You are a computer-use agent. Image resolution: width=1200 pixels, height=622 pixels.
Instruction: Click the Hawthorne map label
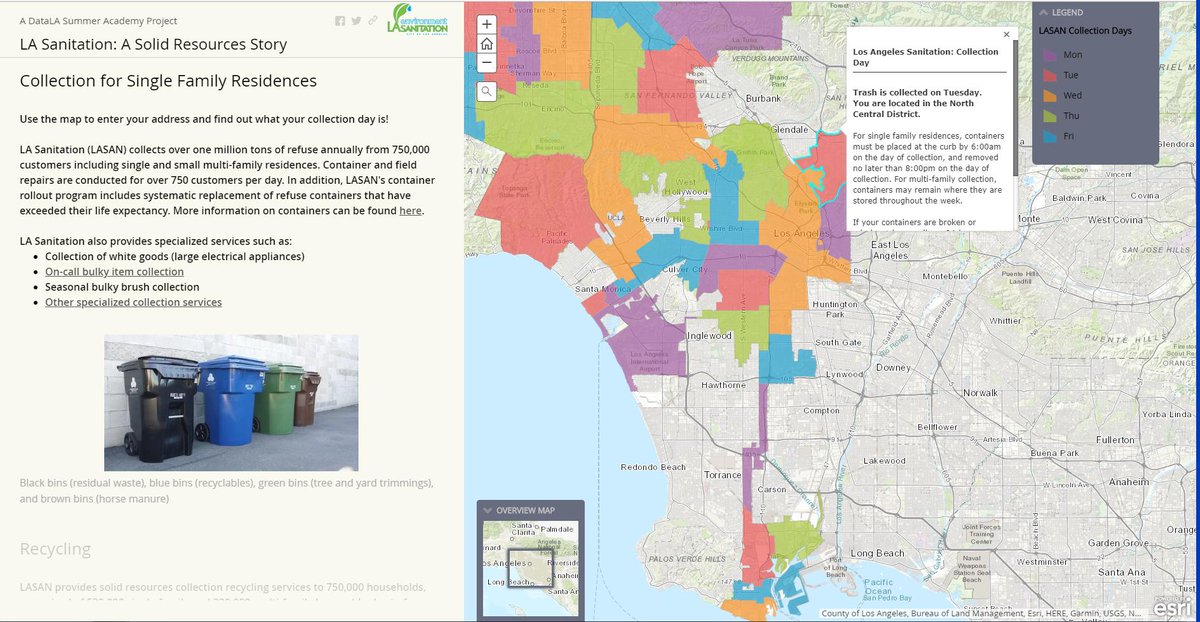722,385
